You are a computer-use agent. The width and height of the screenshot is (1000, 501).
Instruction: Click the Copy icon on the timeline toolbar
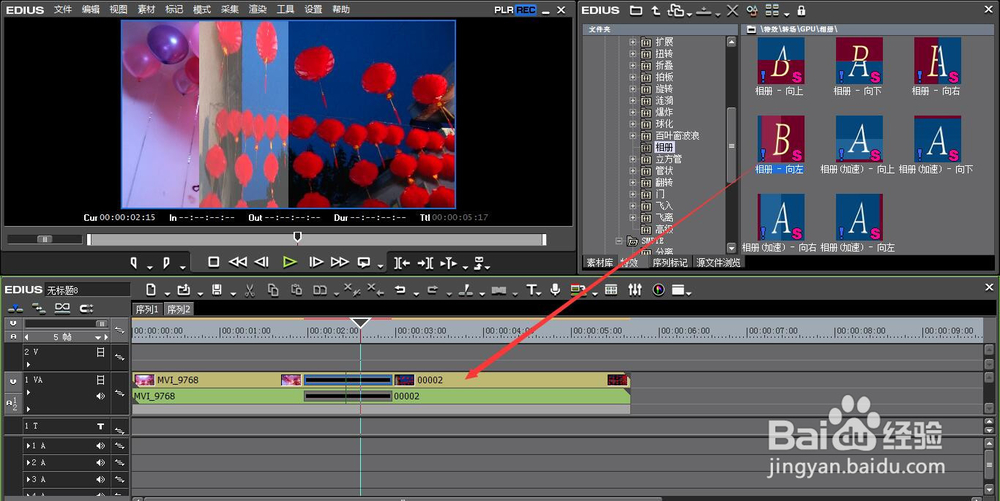tap(273, 290)
